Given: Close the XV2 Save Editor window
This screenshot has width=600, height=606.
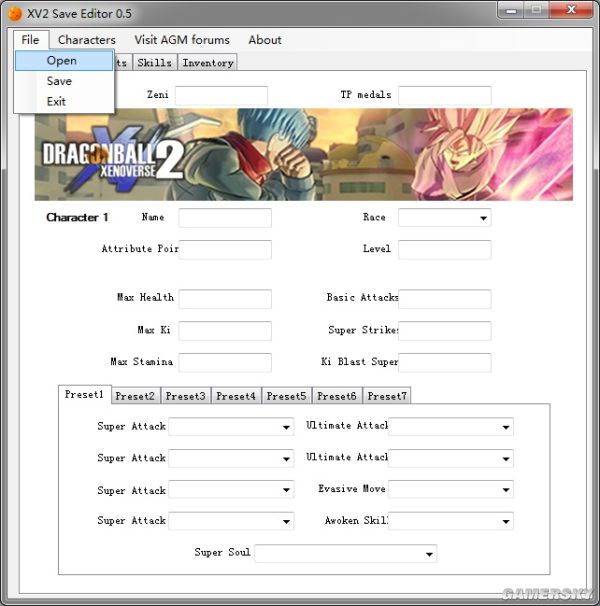Looking at the screenshot, I should click(571, 10).
